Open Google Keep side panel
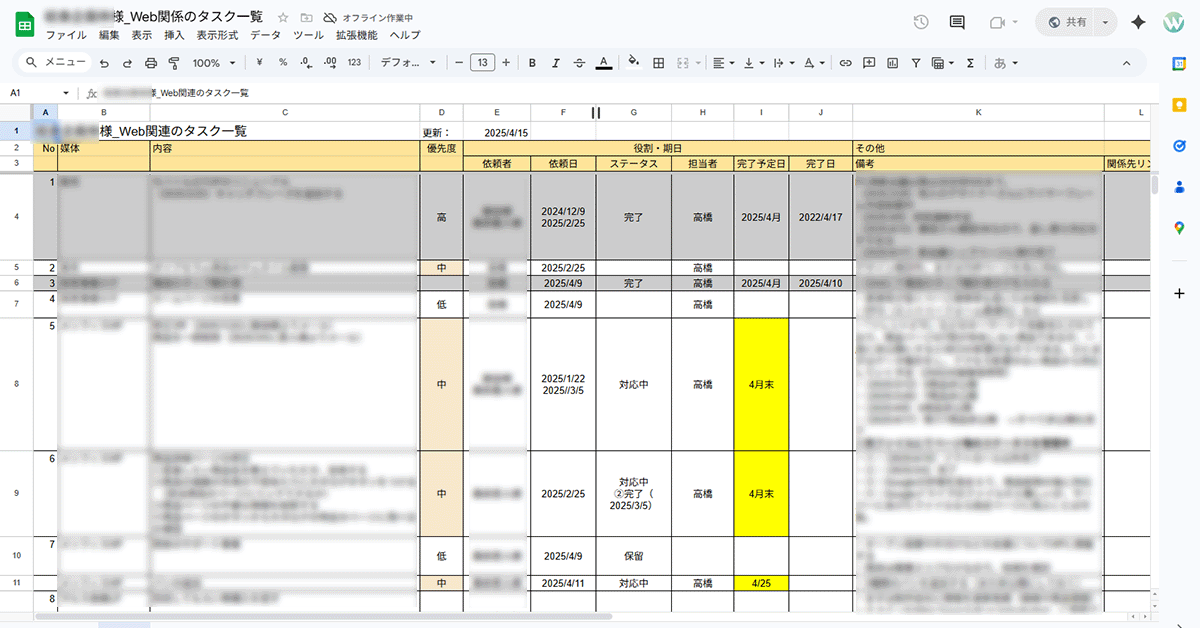This screenshot has height=628, width=1200. pyautogui.click(x=1179, y=104)
